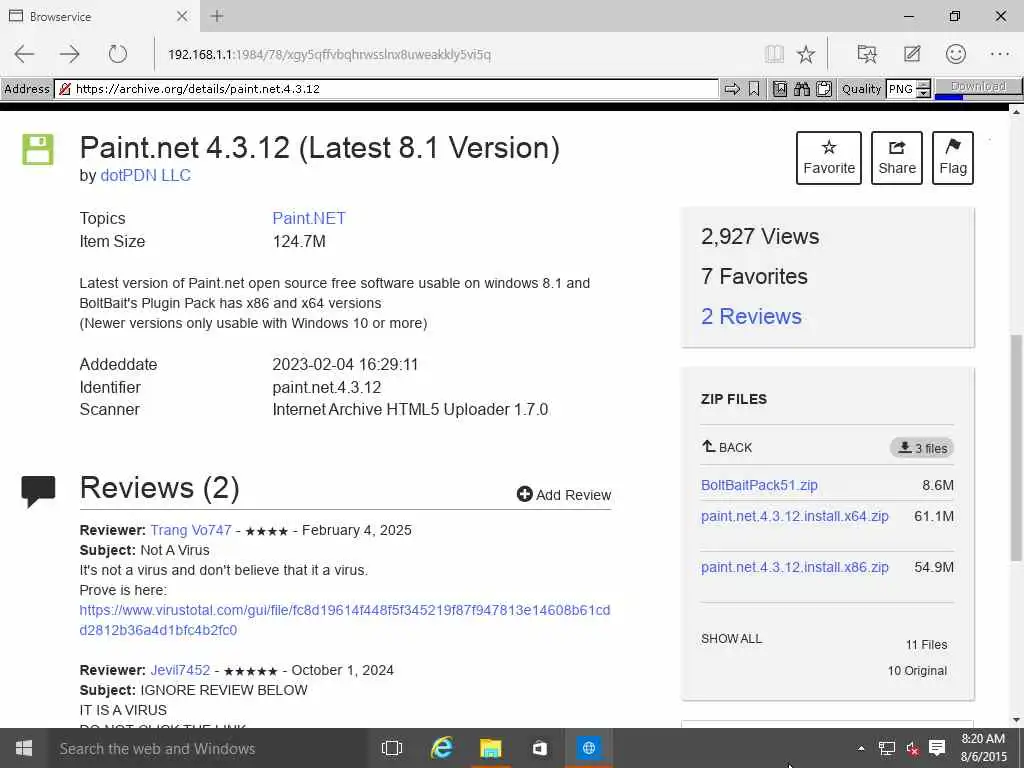
Task: Click the binoculars find icon
Action: pos(802,89)
